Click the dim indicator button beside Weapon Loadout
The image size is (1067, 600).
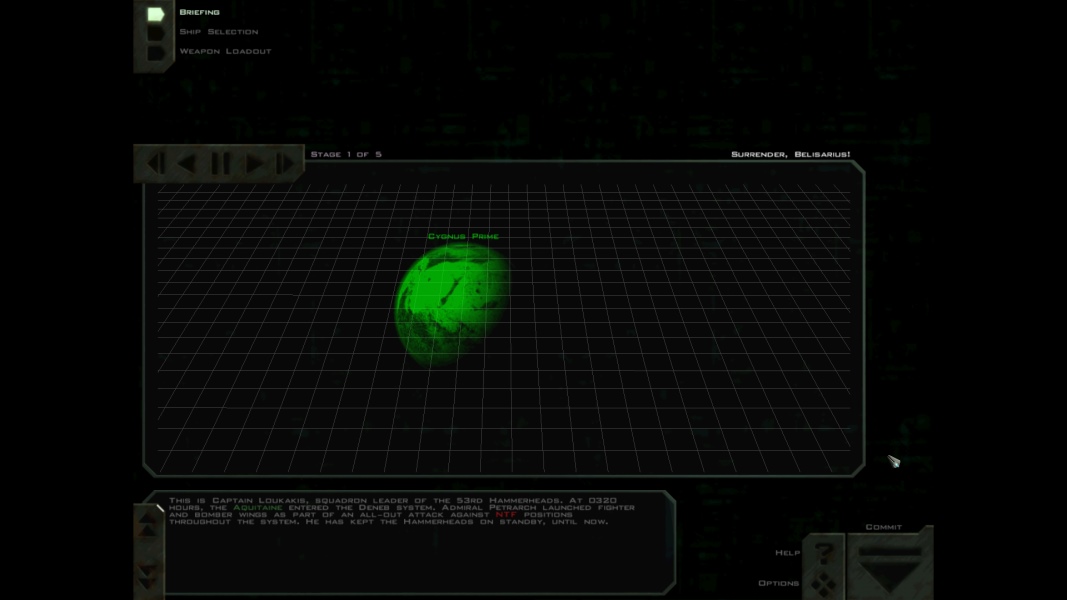[x=155, y=52]
